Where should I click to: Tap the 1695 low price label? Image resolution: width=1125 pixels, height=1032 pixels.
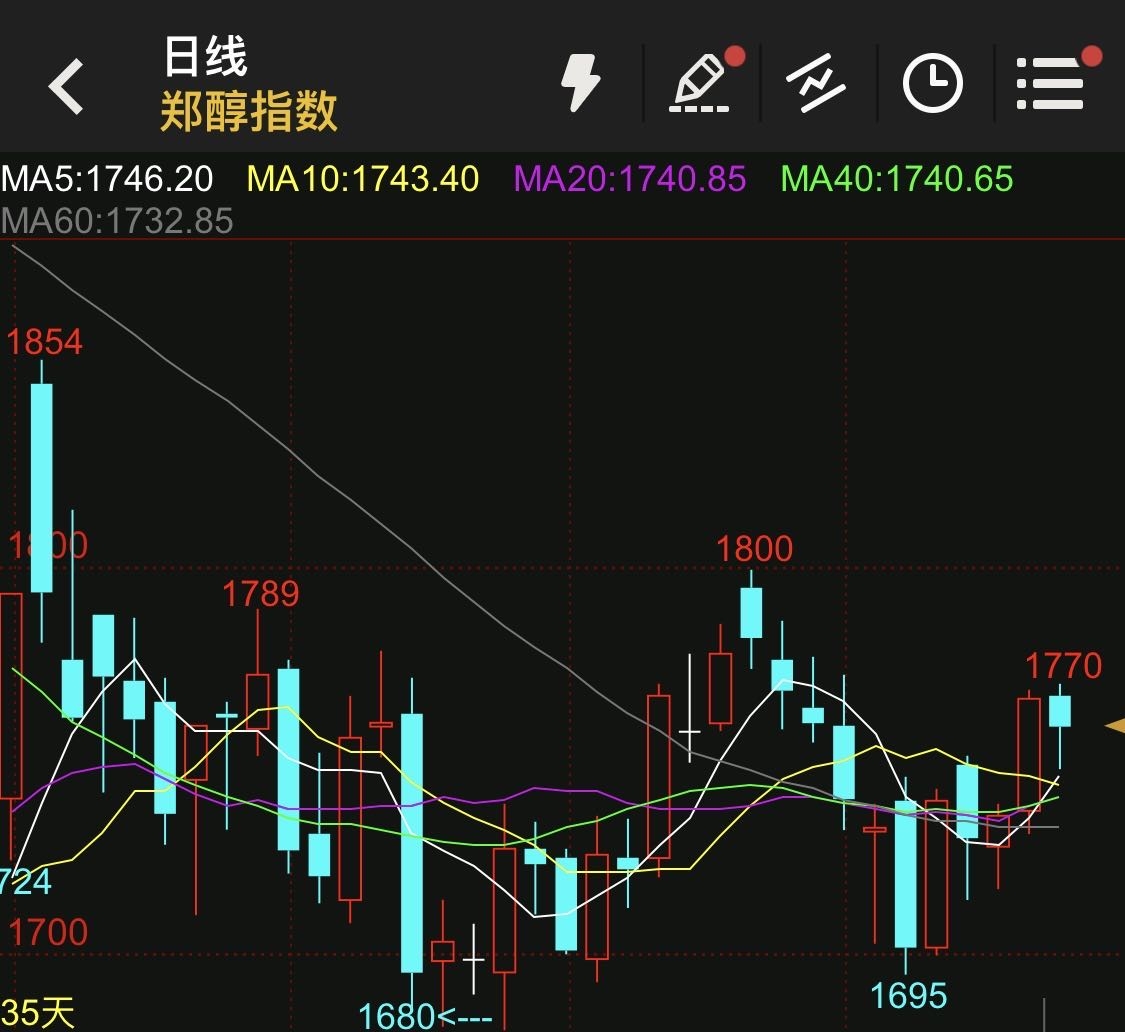908,996
